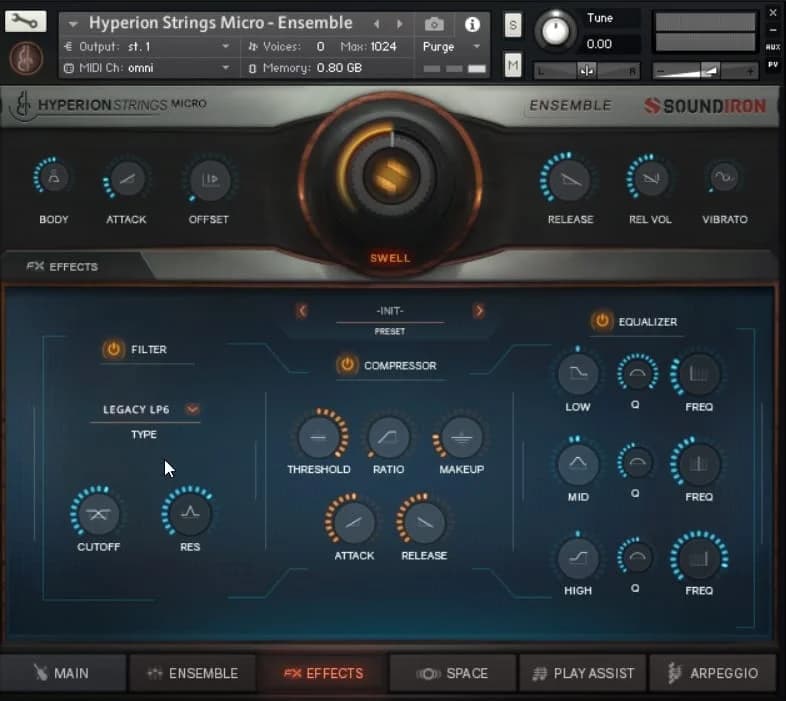The width and height of the screenshot is (786, 701).
Task: Solo the instrument with S button
Action: click(512, 25)
